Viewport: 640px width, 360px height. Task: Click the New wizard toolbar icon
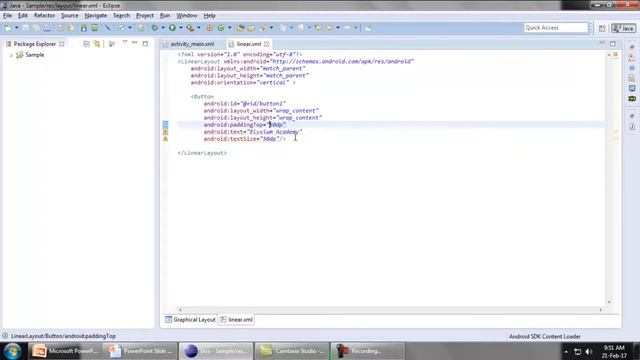(8, 28)
